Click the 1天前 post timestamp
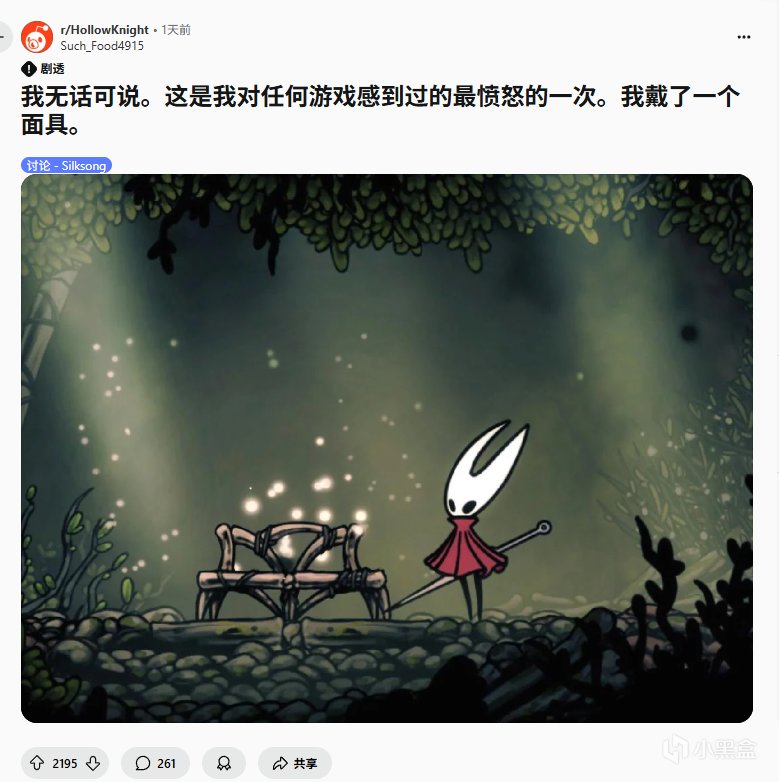The width and height of the screenshot is (779, 782). (x=176, y=30)
